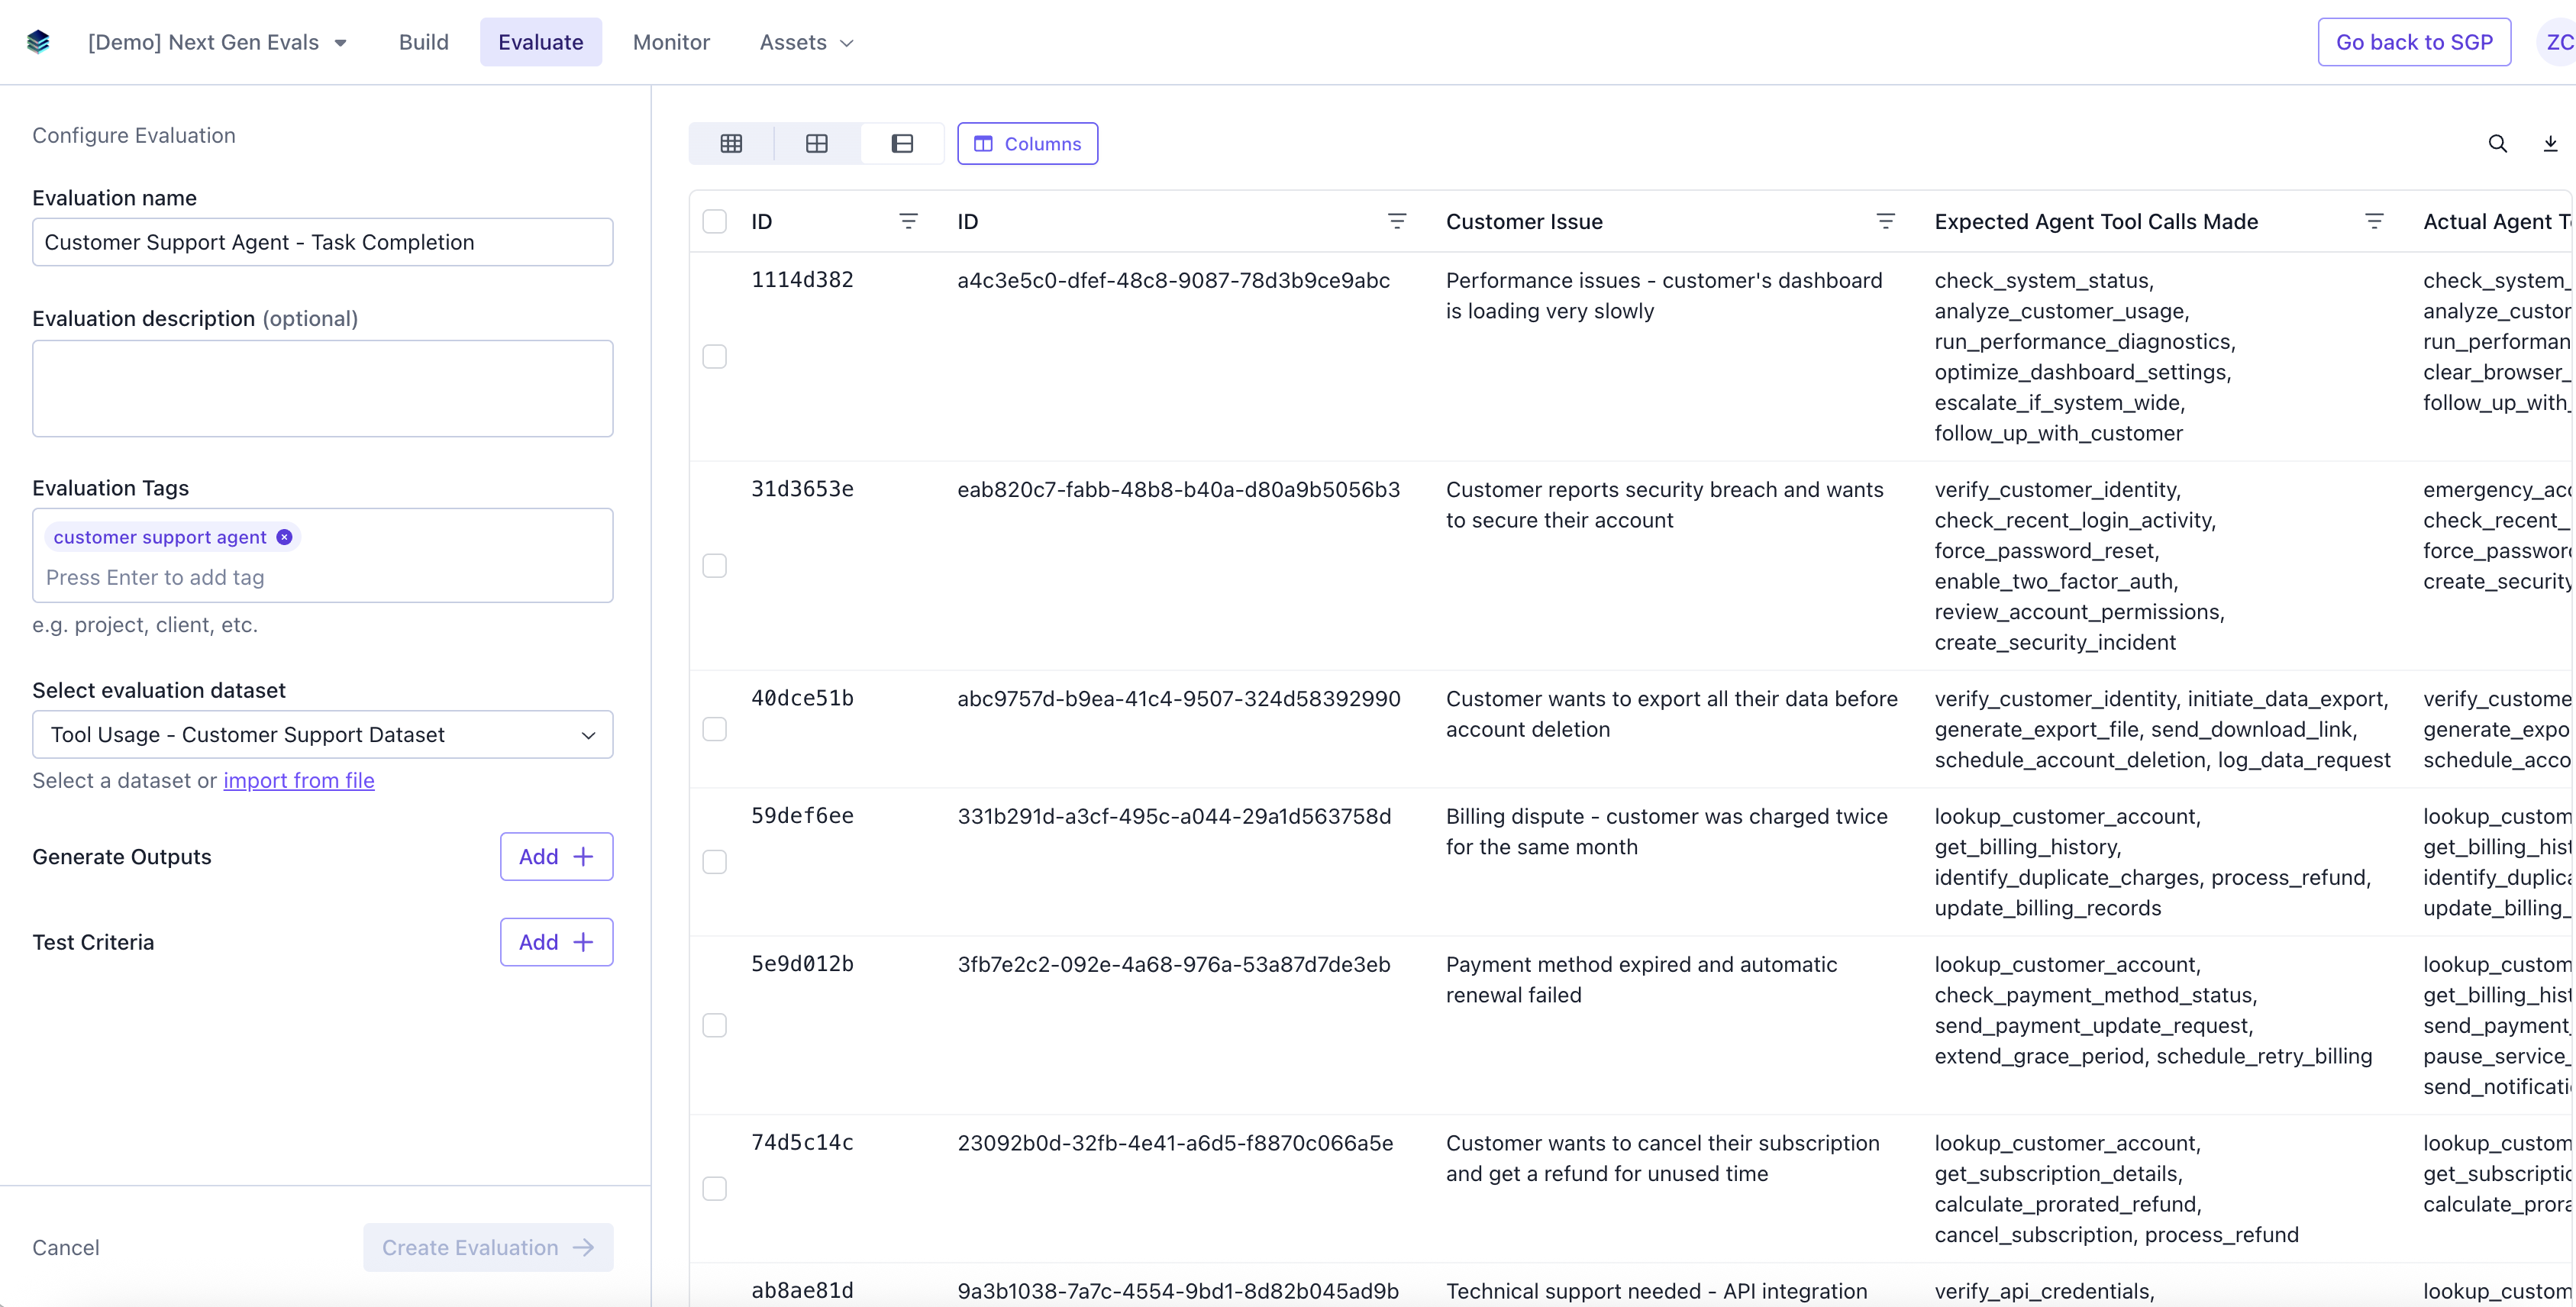Go to the Build tab
2576x1307 pixels.
(423, 42)
